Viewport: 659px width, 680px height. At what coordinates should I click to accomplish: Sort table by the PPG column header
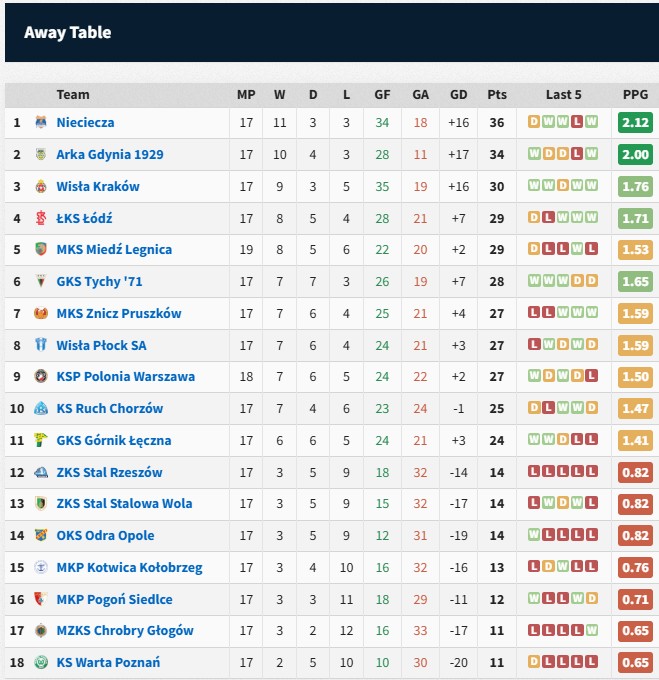[635, 95]
